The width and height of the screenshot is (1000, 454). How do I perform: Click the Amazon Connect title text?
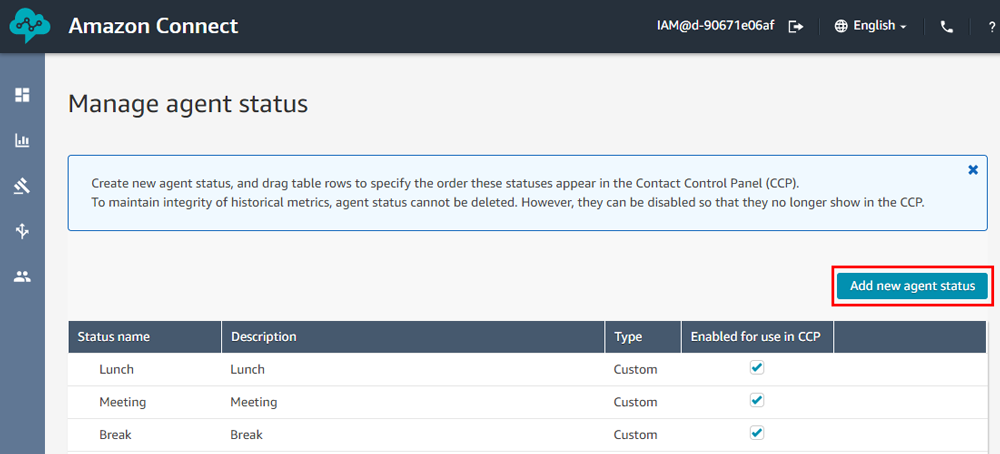tap(153, 26)
